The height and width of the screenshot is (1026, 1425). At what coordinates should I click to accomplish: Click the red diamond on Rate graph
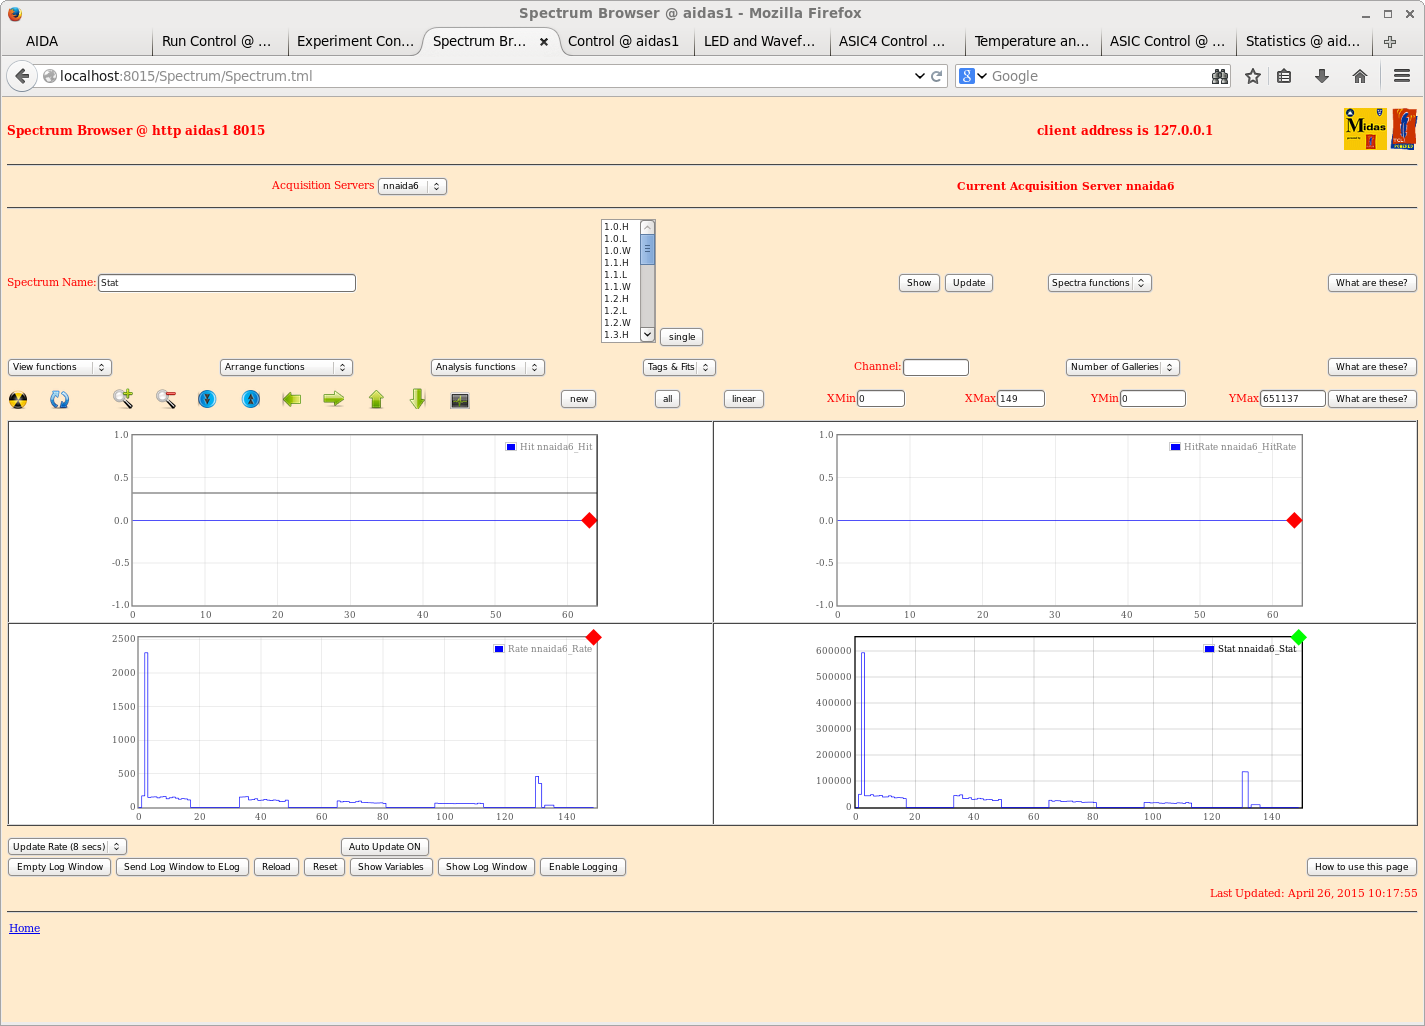(x=593, y=637)
